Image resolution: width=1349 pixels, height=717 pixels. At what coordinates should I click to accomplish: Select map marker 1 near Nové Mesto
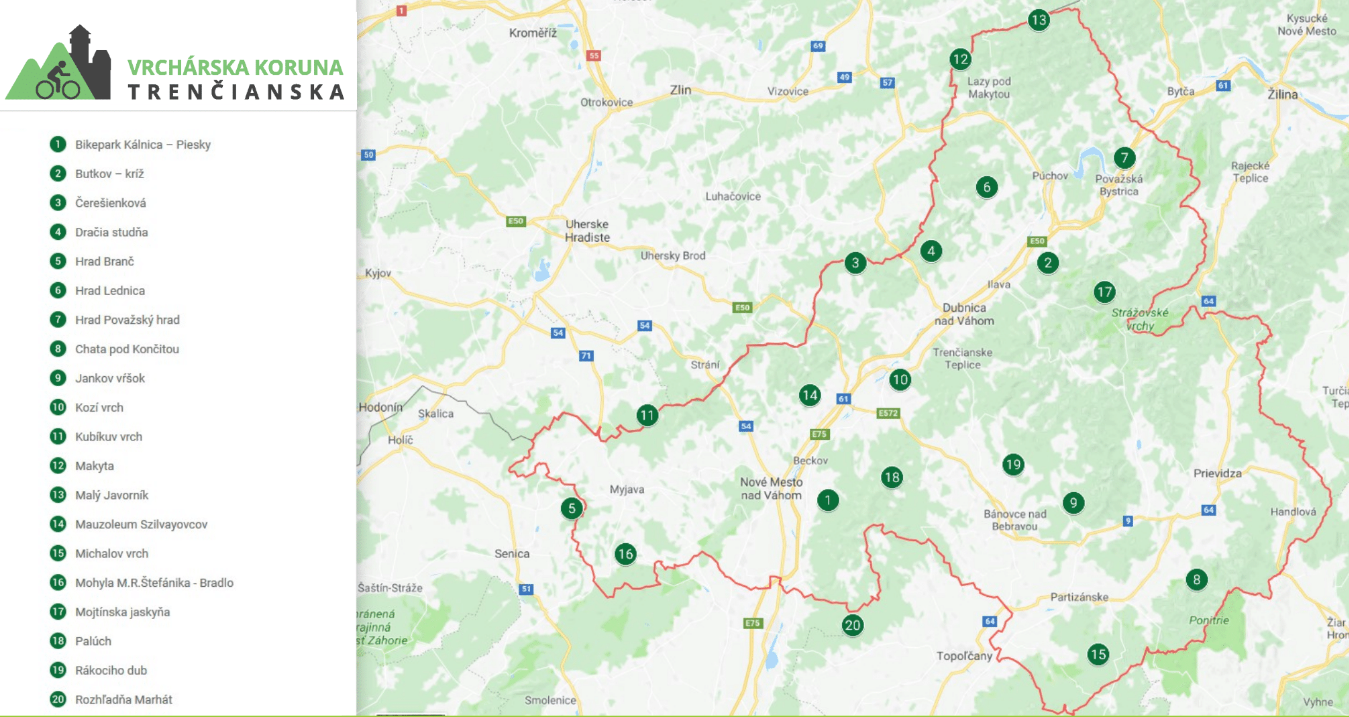828,500
